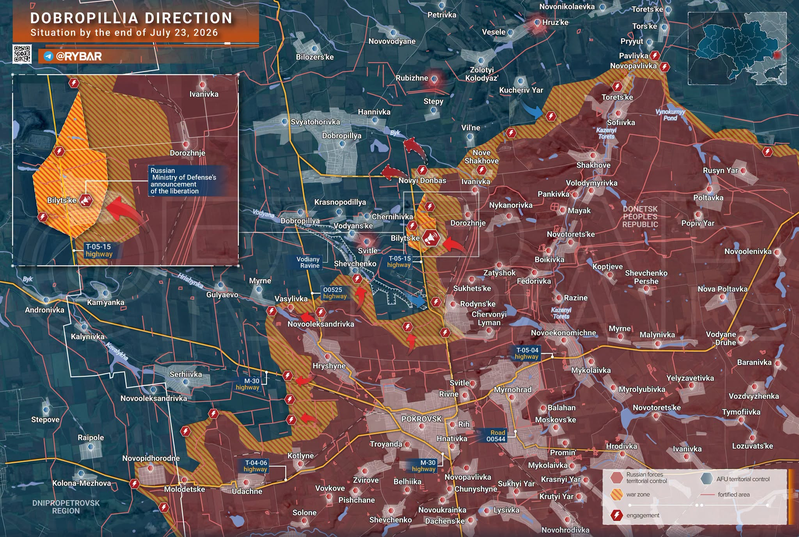The height and width of the screenshot is (537, 799).
Task: Click the Vodiany Ravine label
Action: (309, 262)
